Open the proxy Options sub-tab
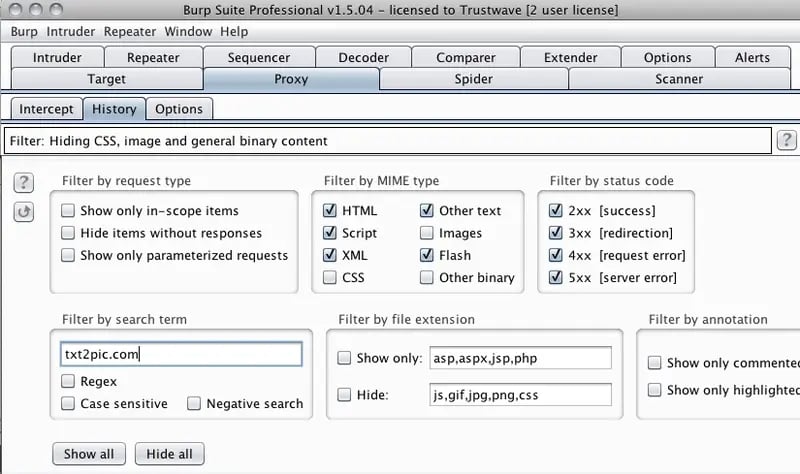Screen dimensions: 800x474 [x=179, y=109]
